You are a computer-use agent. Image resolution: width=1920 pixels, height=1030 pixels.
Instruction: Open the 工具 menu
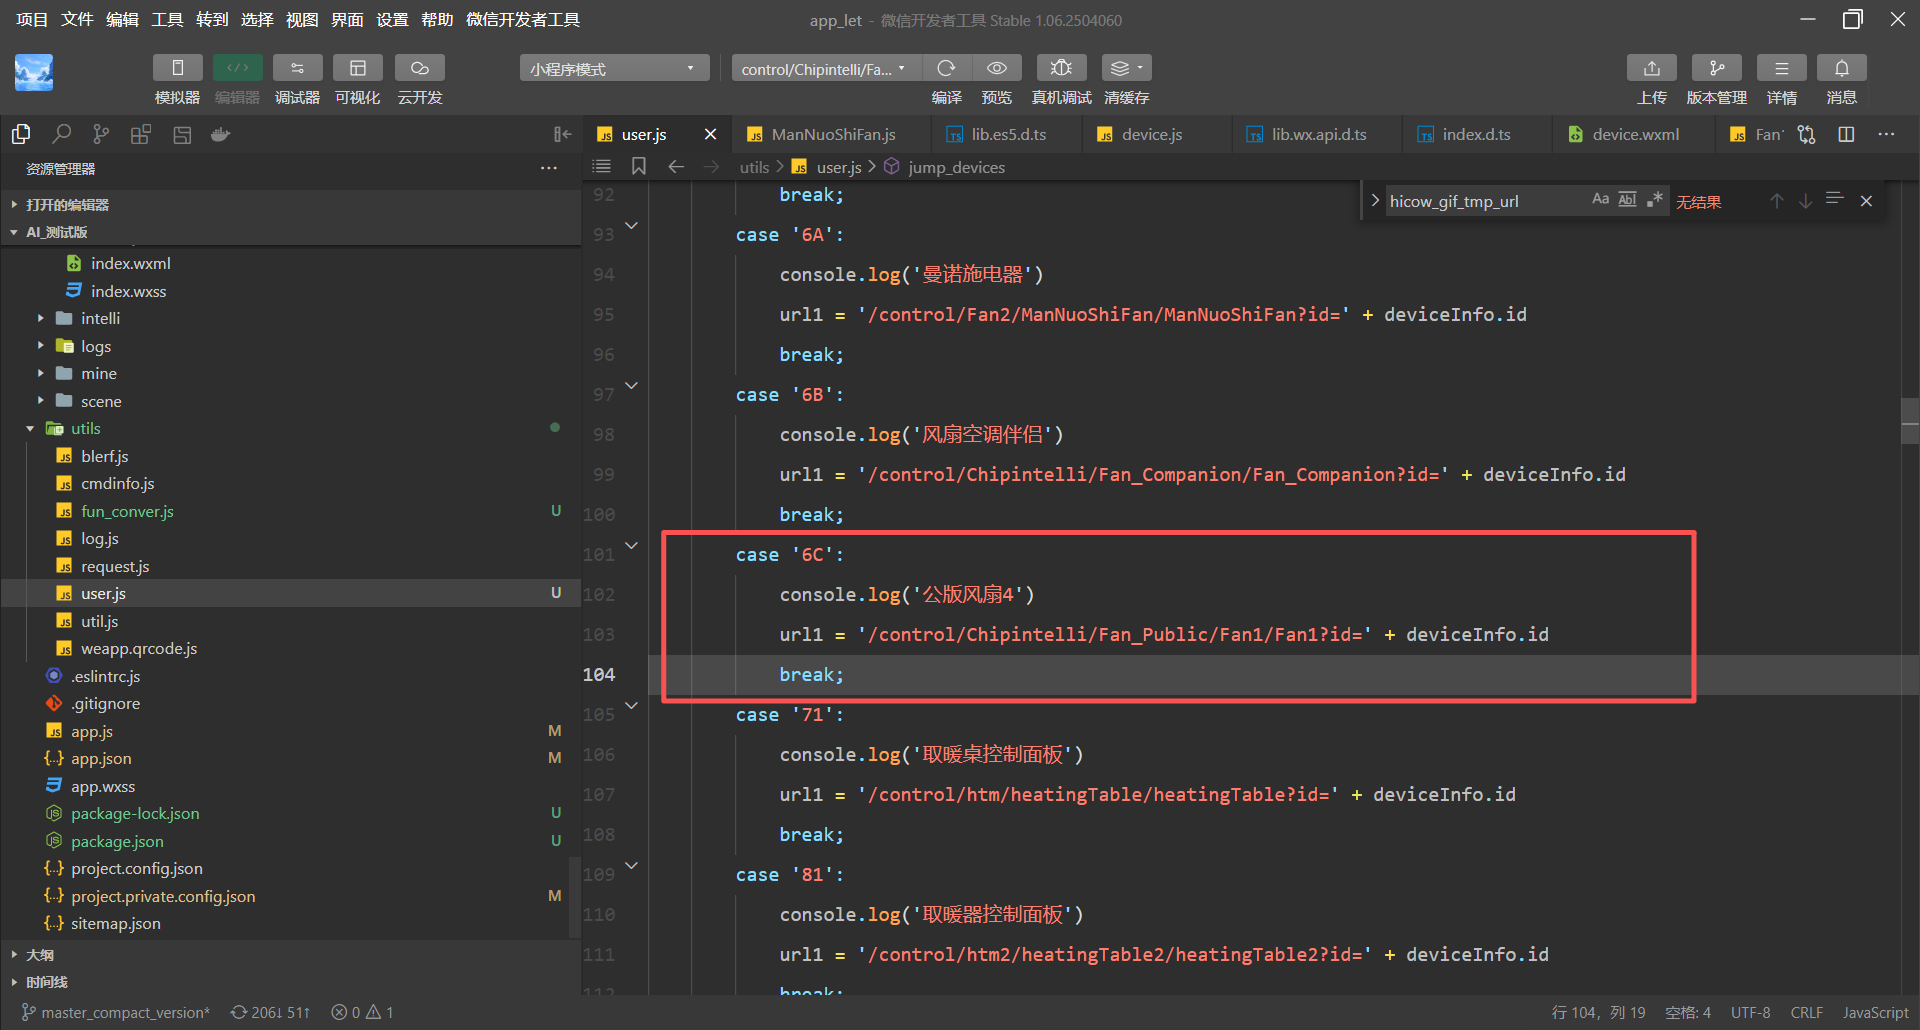tap(167, 20)
